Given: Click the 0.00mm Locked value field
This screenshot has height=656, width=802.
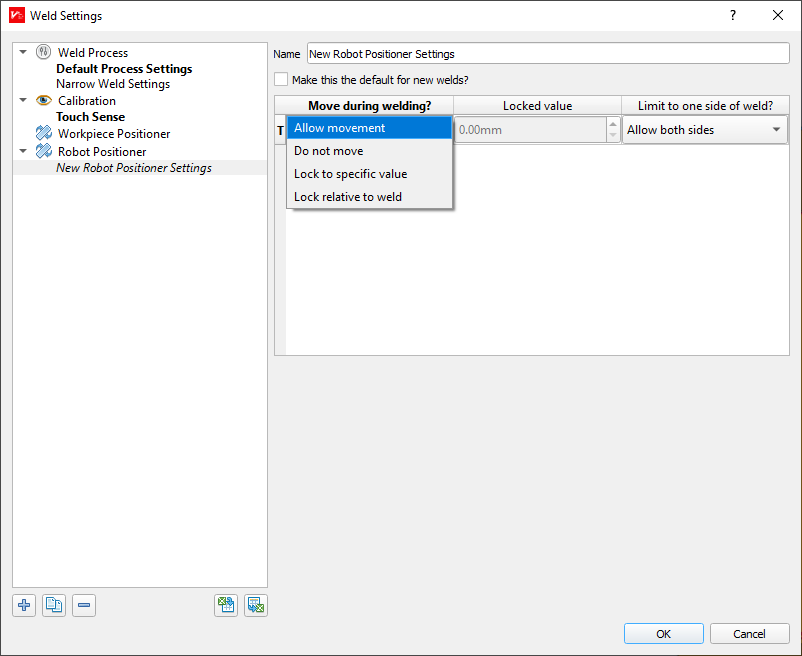Looking at the screenshot, I should click(x=530, y=130).
